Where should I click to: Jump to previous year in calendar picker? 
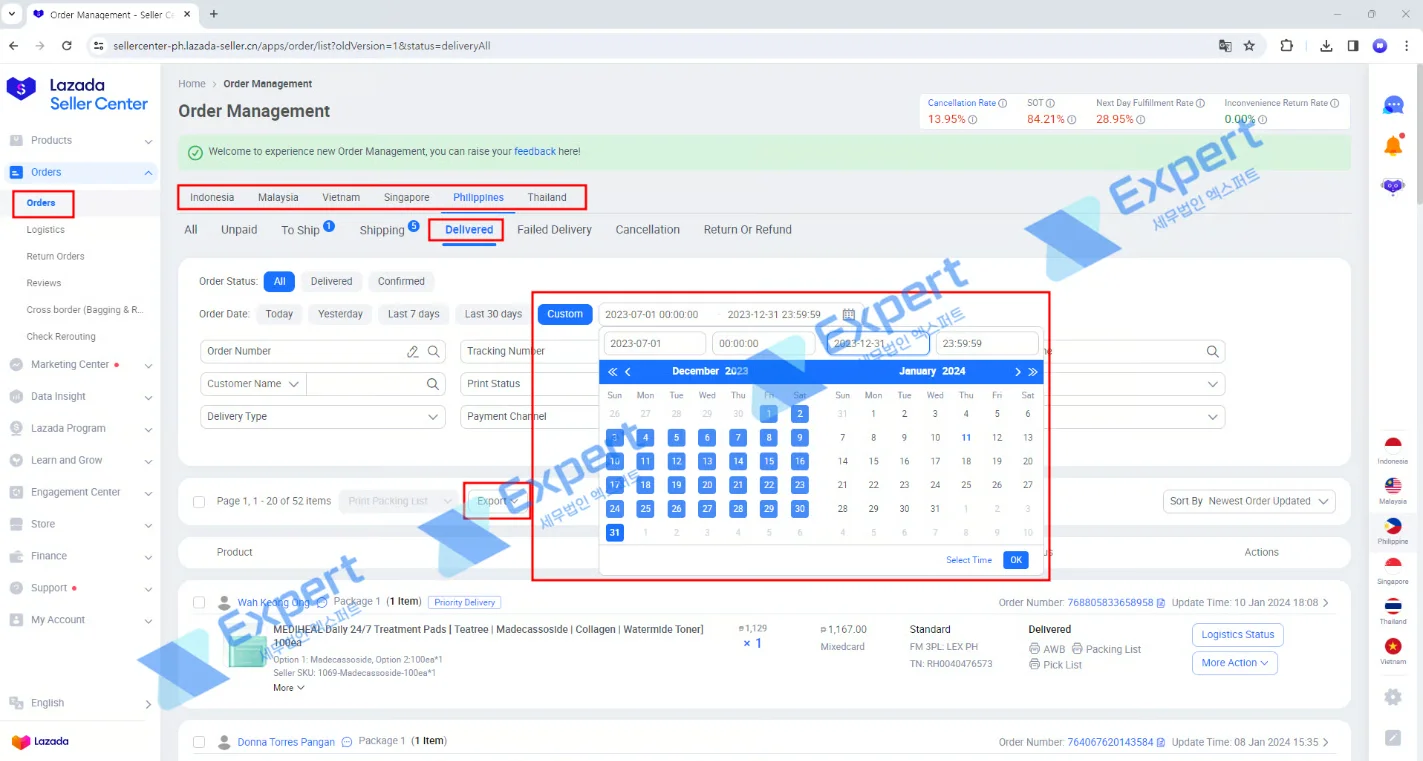click(x=612, y=372)
